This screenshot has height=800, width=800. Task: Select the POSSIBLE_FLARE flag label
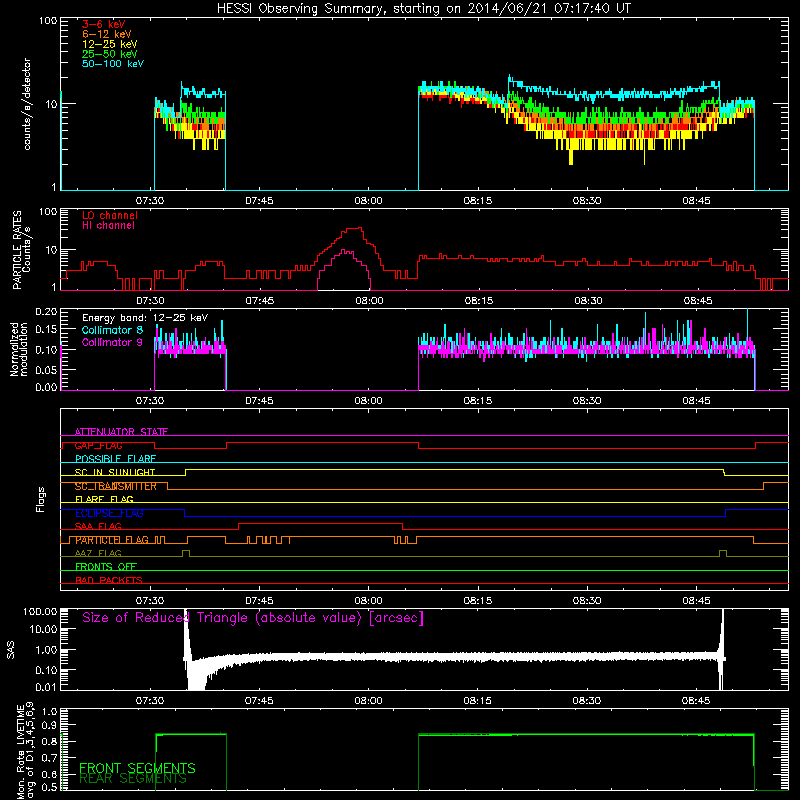pos(115,459)
